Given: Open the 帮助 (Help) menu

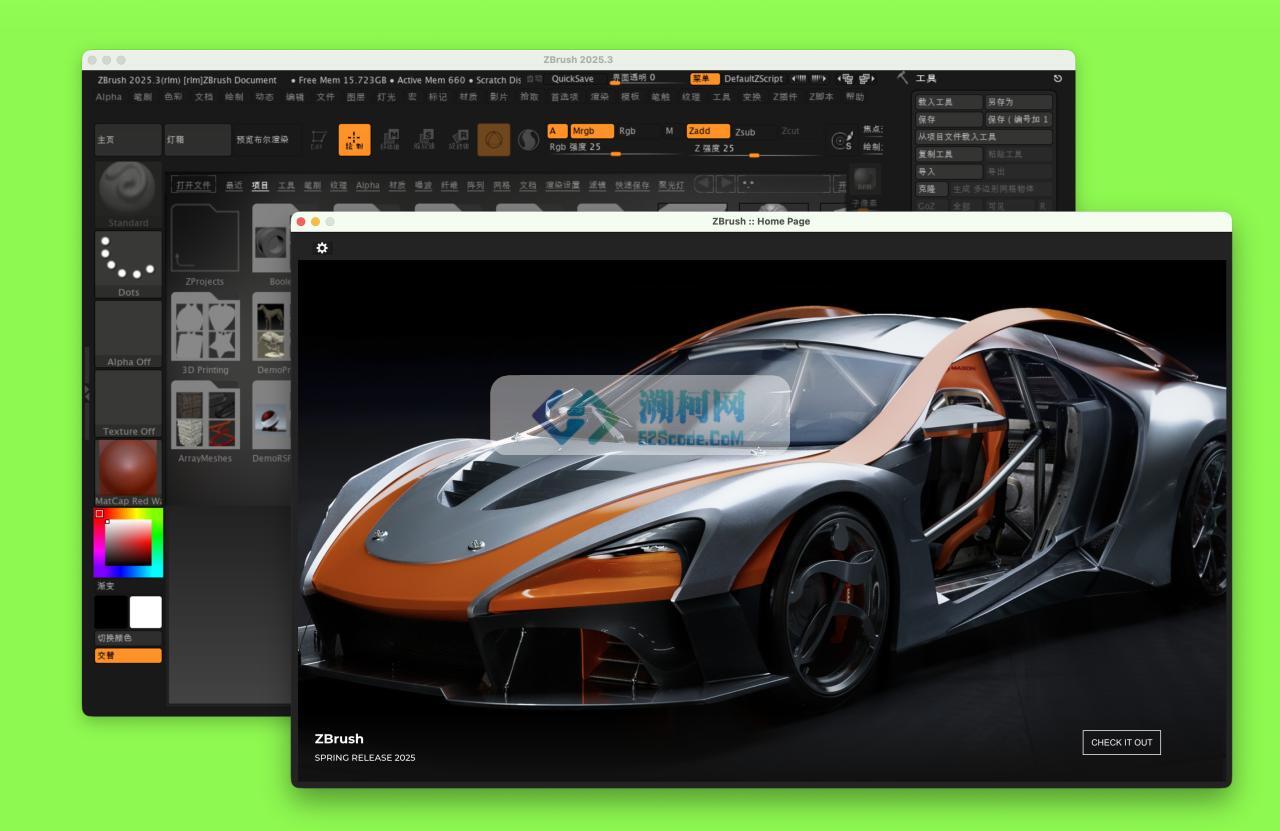Looking at the screenshot, I should (854, 97).
